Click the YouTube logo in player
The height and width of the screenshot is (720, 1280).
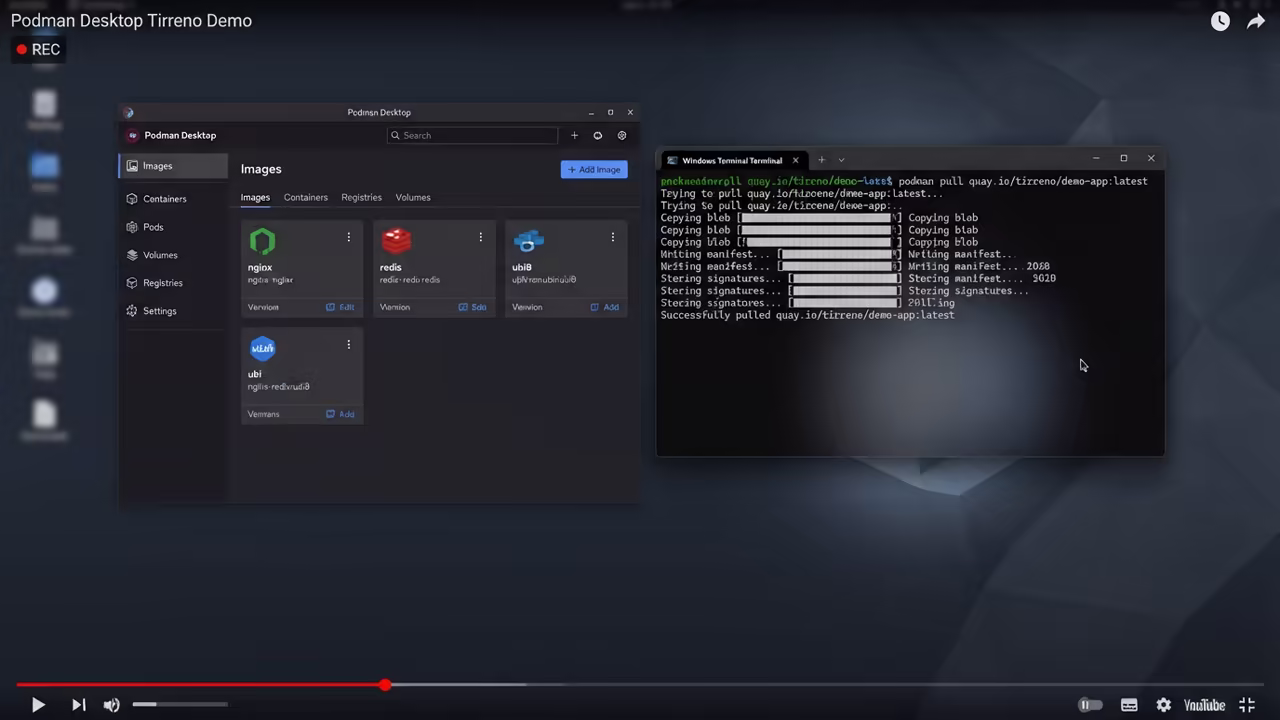[1204, 705]
